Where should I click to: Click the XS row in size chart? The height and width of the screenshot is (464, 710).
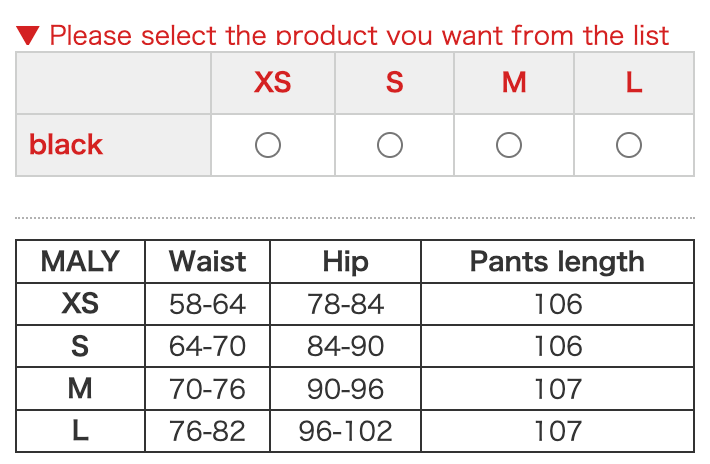[x=80, y=304]
